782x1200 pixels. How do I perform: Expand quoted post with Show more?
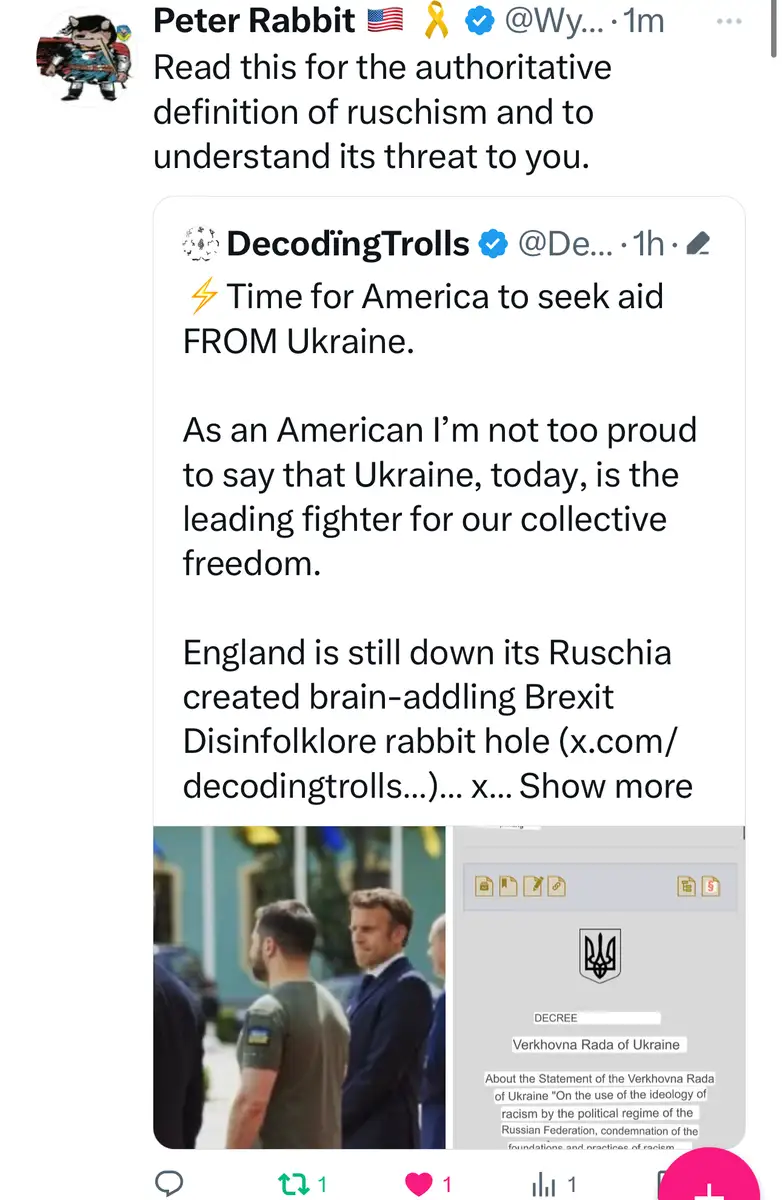coord(606,785)
